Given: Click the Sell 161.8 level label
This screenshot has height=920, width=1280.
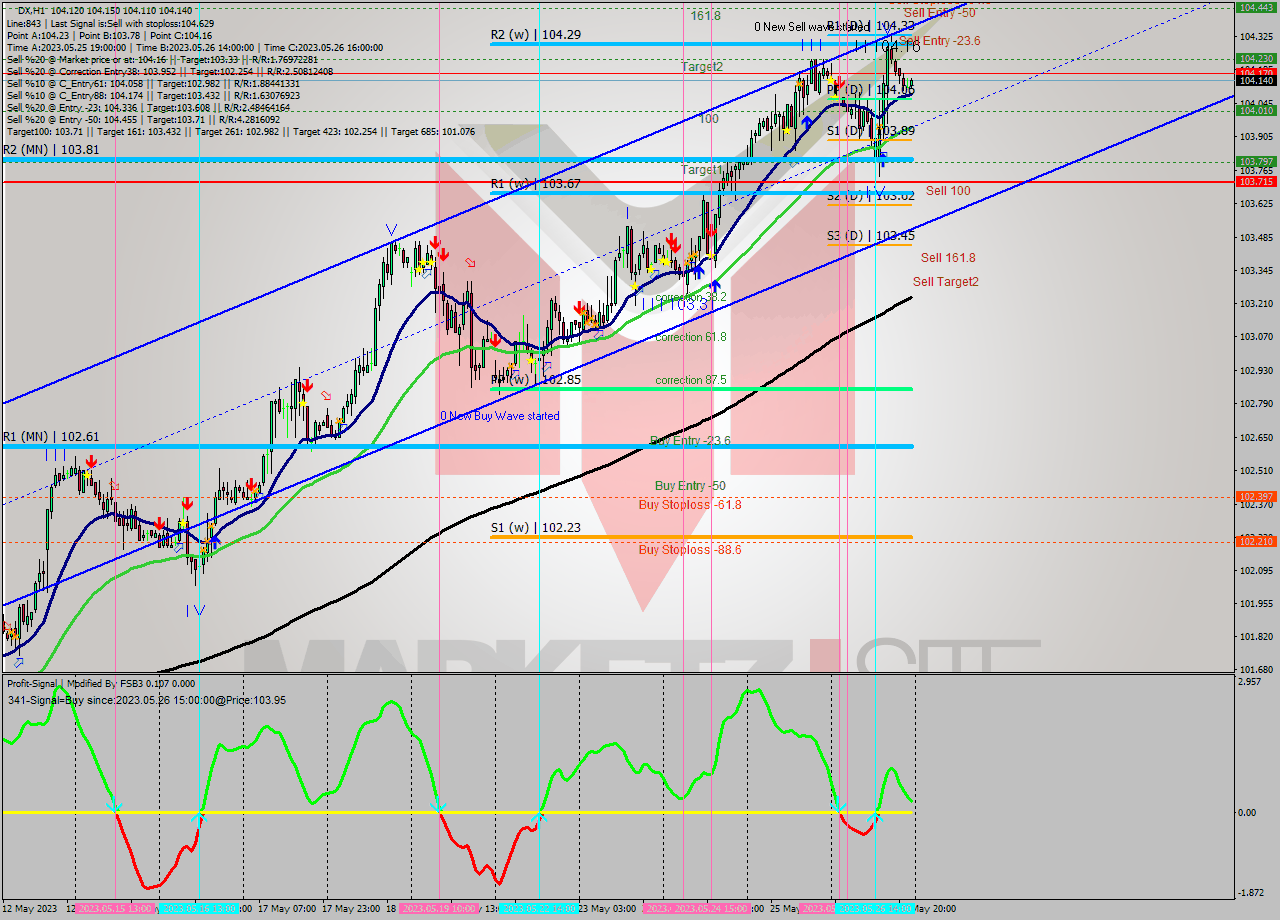Looking at the screenshot, I should 948,257.
